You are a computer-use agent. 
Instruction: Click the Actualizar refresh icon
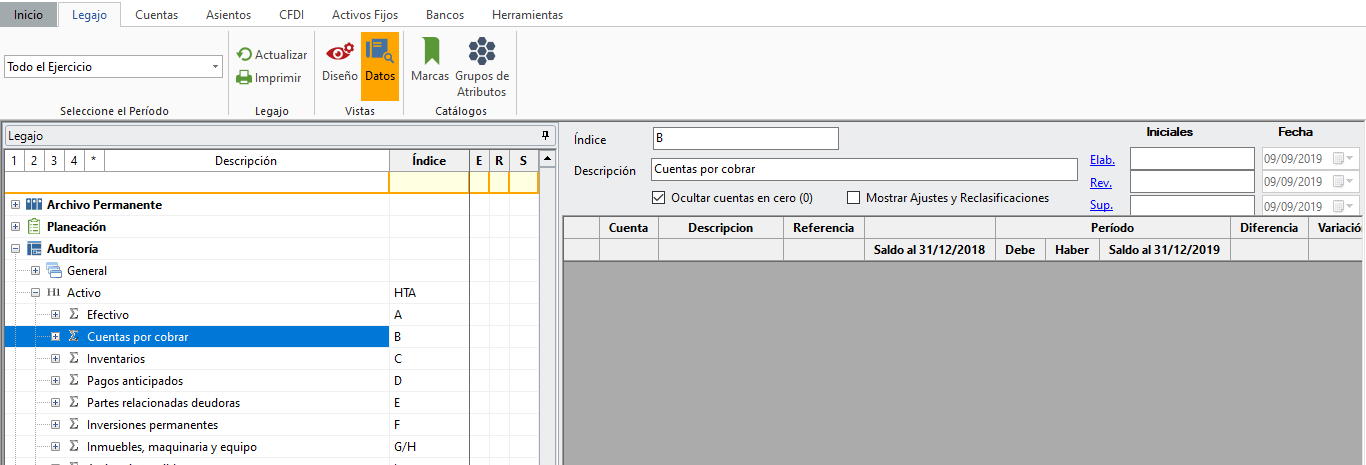click(244, 55)
